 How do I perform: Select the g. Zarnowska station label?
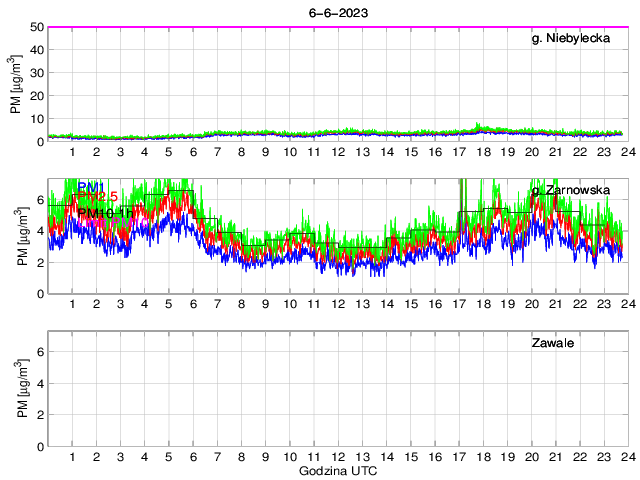pos(569,190)
